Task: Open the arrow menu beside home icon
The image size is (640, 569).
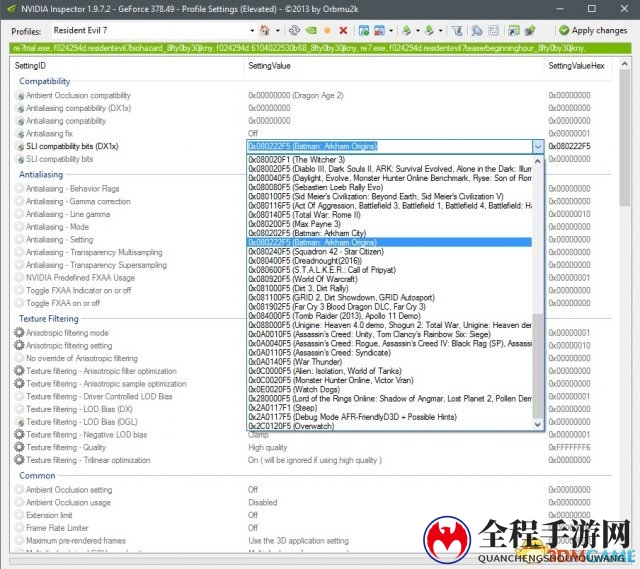Action: pos(278,30)
